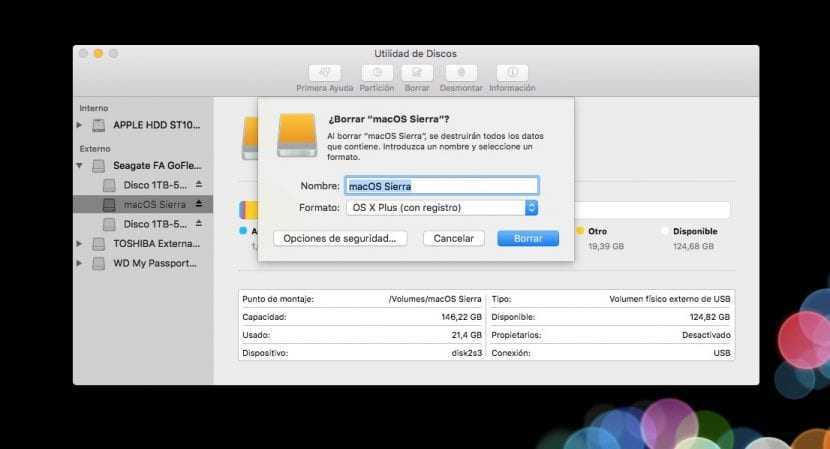Show disk details with the Información icon

click(x=512, y=73)
